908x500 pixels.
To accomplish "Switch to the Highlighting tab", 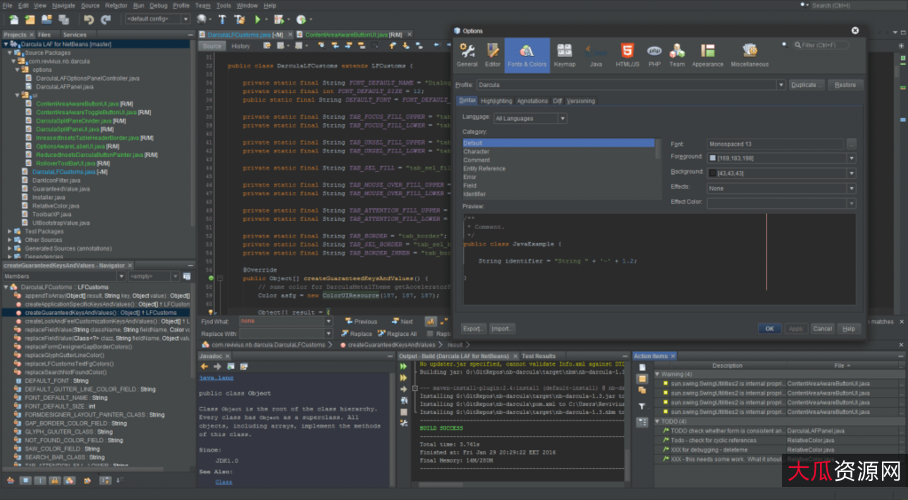I will tap(496, 101).
